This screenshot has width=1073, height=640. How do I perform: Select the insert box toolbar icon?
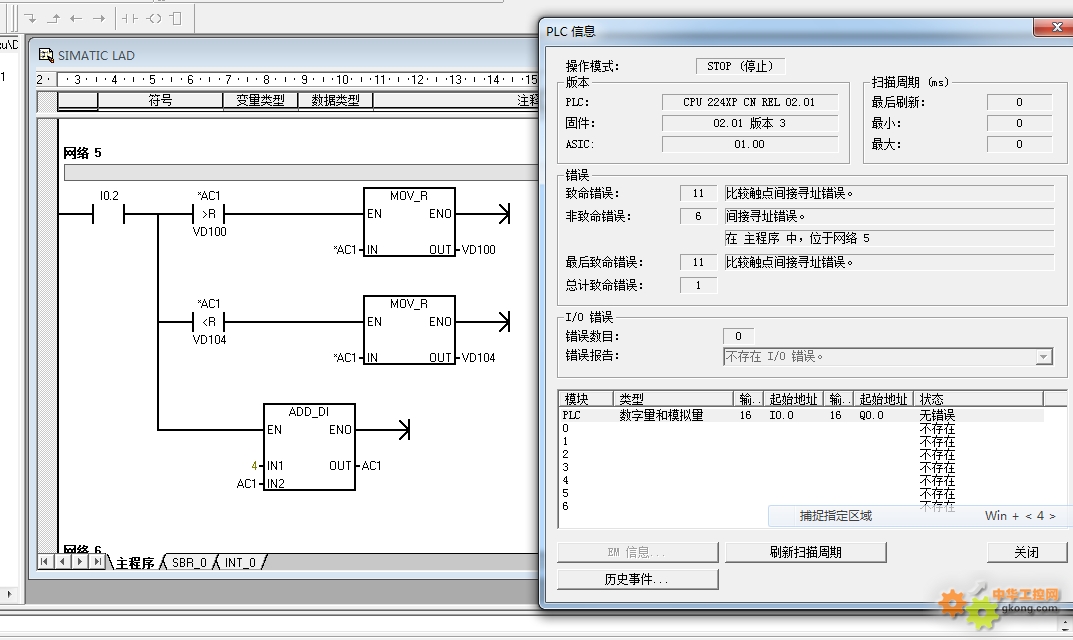pyautogui.click(x=176, y=18)
